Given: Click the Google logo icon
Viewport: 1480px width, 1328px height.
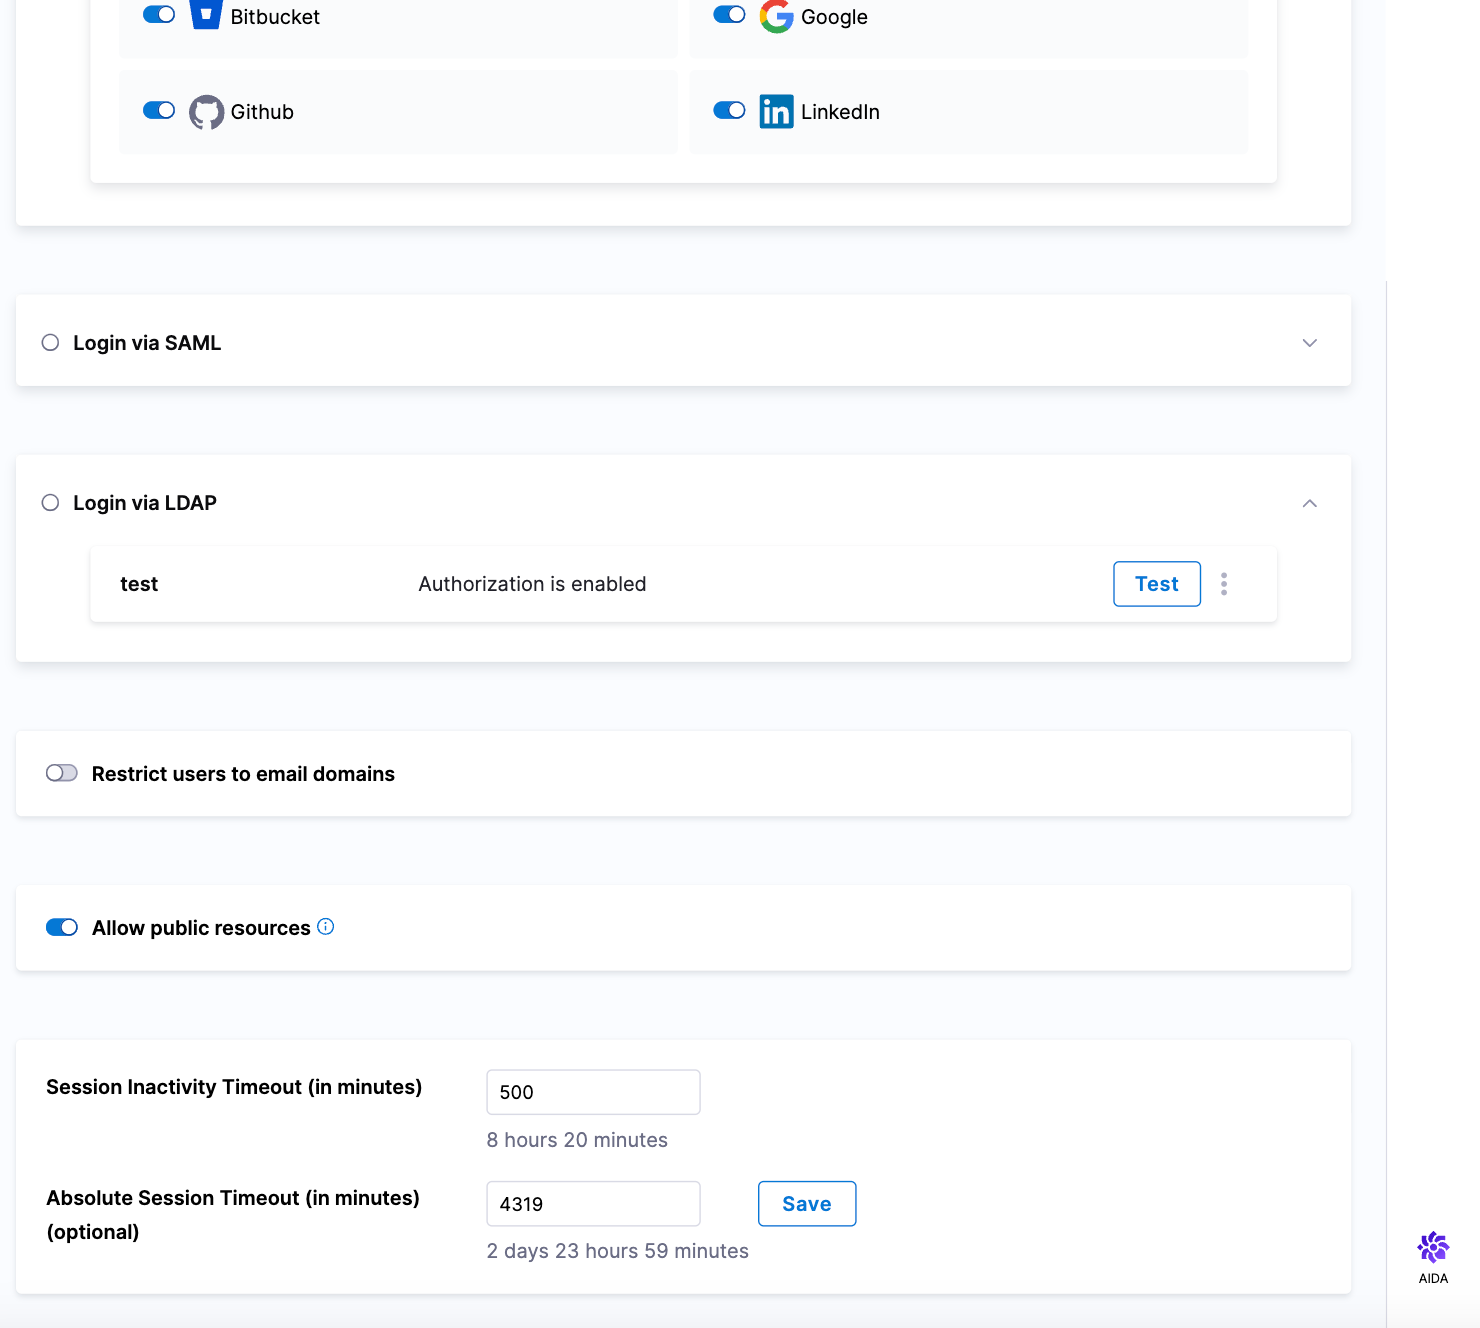Looking at the screenshot, I should click(776, 15).
